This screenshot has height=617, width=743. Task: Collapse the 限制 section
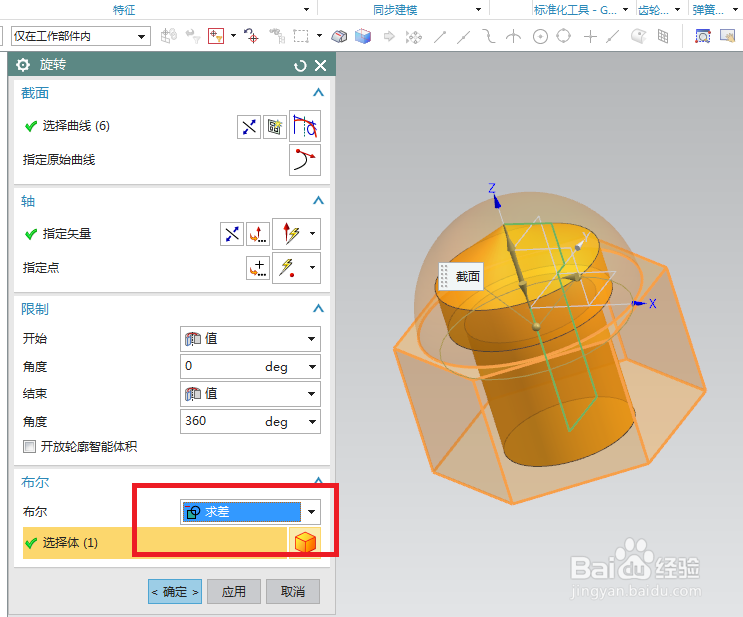click(318, 309)
